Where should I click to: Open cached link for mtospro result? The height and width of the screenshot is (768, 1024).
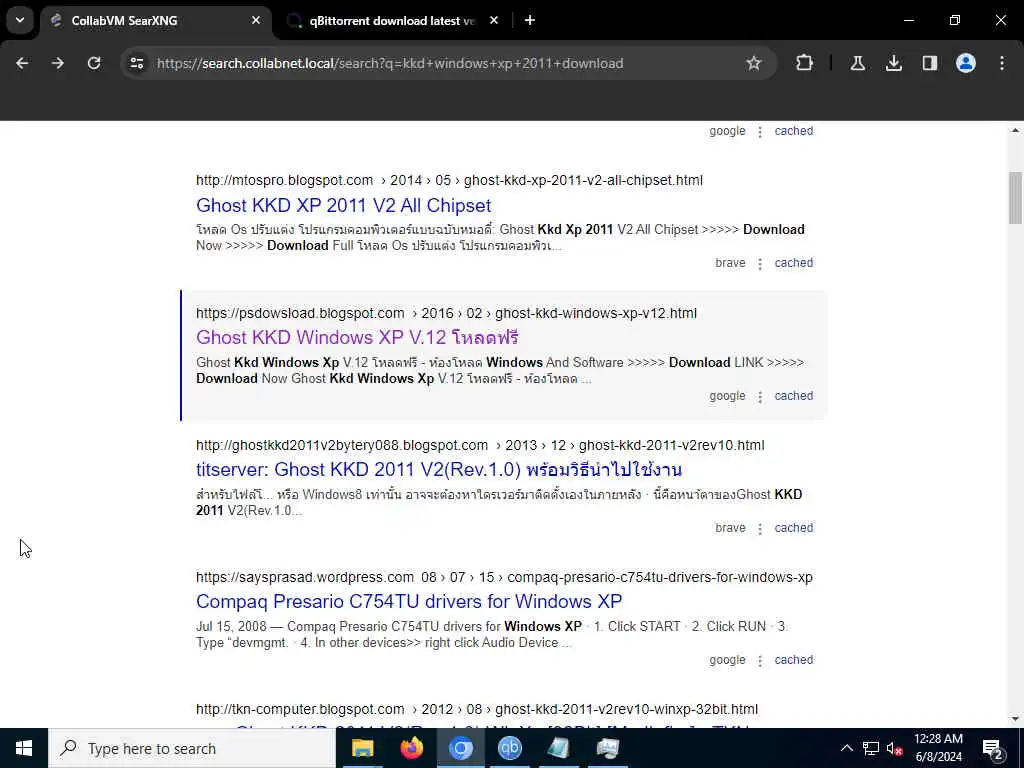(793, 263)
